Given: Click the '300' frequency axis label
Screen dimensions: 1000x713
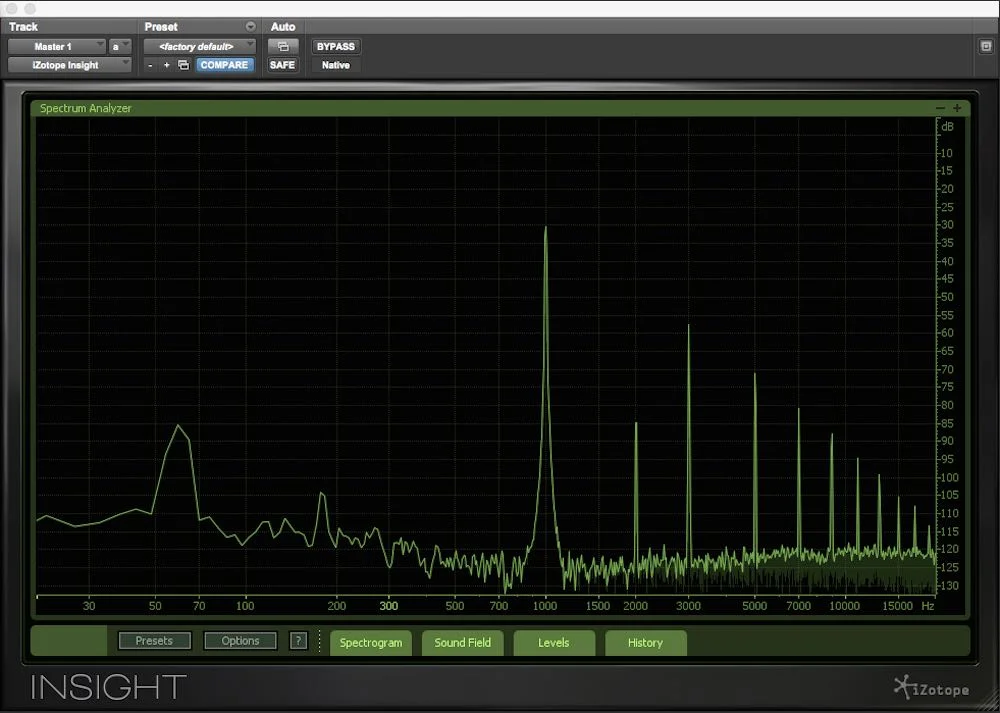Looking at the screenshot, I should coord(388,606).
